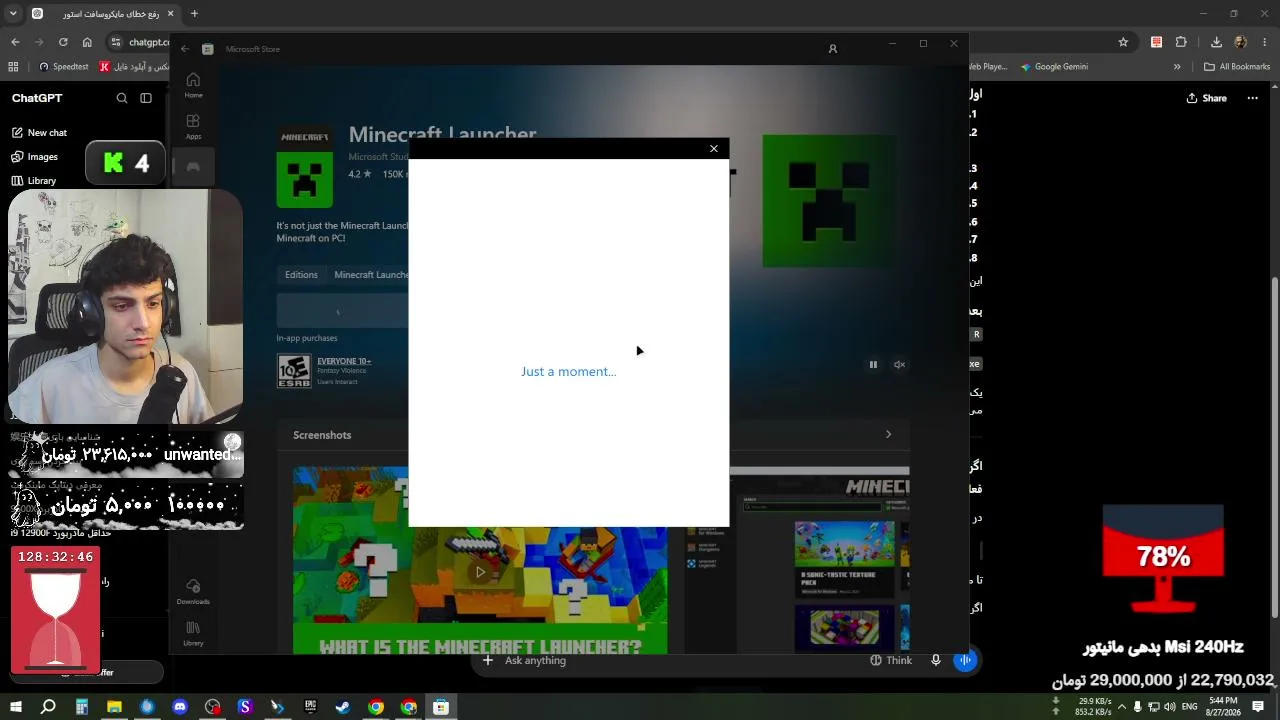Open File Explorer from the taskbar

click(114, 707)
